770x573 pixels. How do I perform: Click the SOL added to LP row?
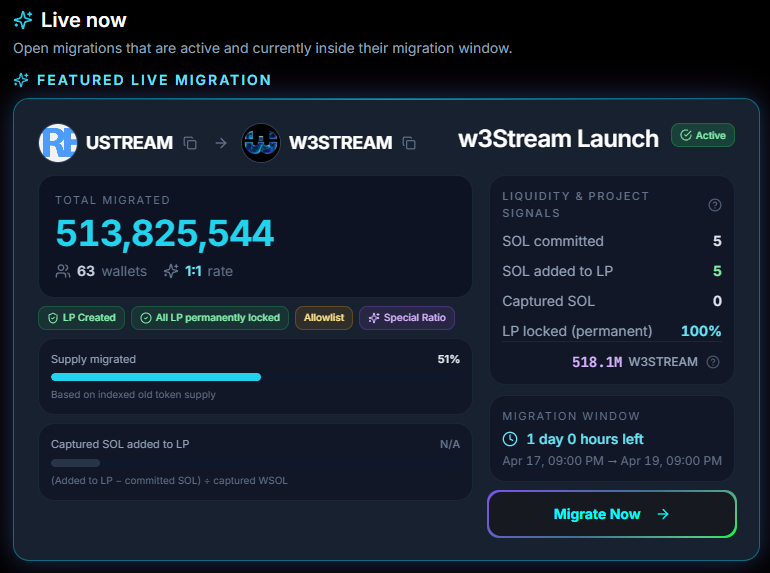click(612, 271)
